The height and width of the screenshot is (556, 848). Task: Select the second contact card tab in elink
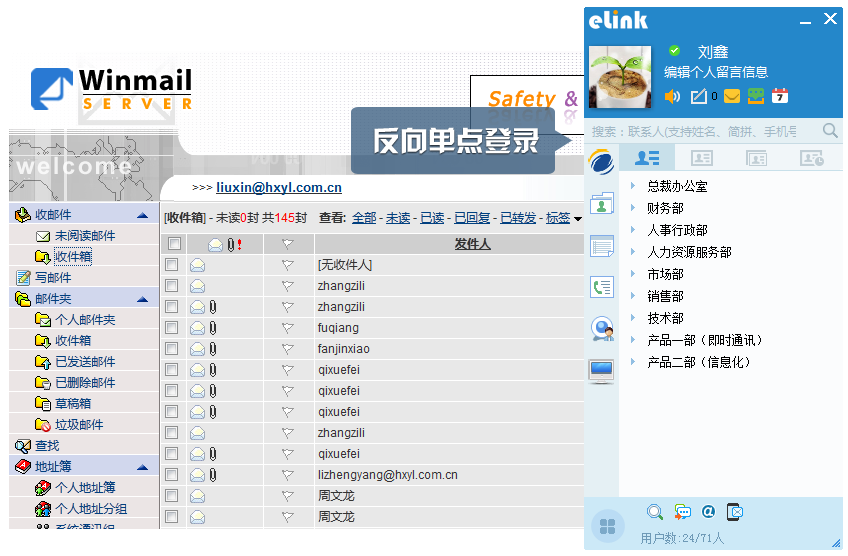point(701,158)
